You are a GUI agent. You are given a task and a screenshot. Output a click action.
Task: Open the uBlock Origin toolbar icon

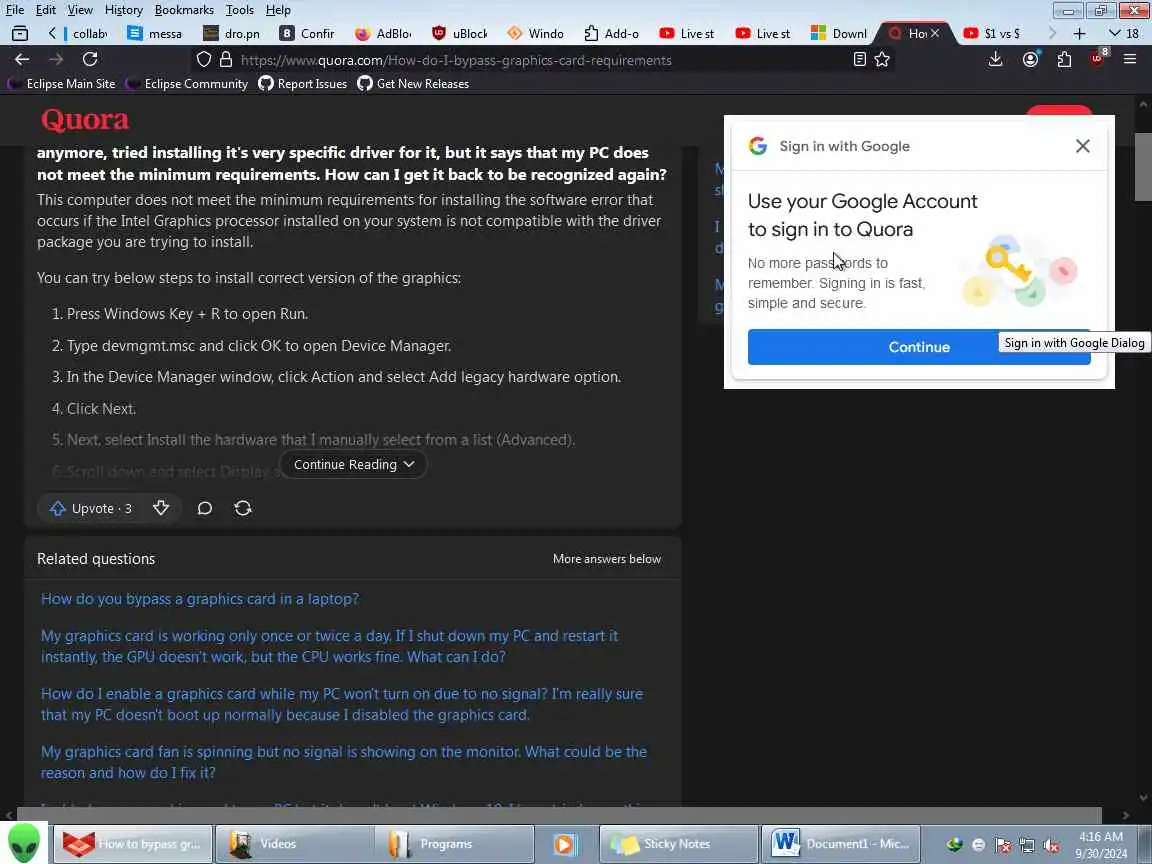click(x=1098, y=59)
